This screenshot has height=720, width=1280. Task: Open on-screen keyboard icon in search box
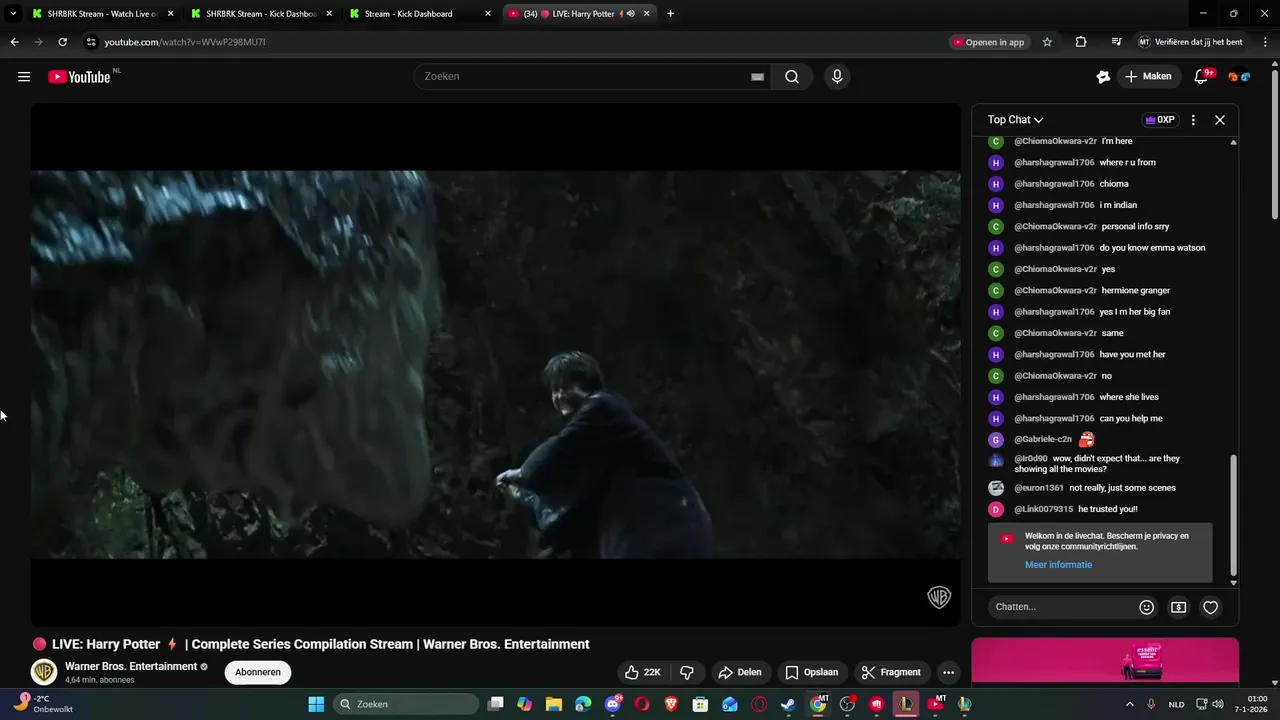point(757,77)
